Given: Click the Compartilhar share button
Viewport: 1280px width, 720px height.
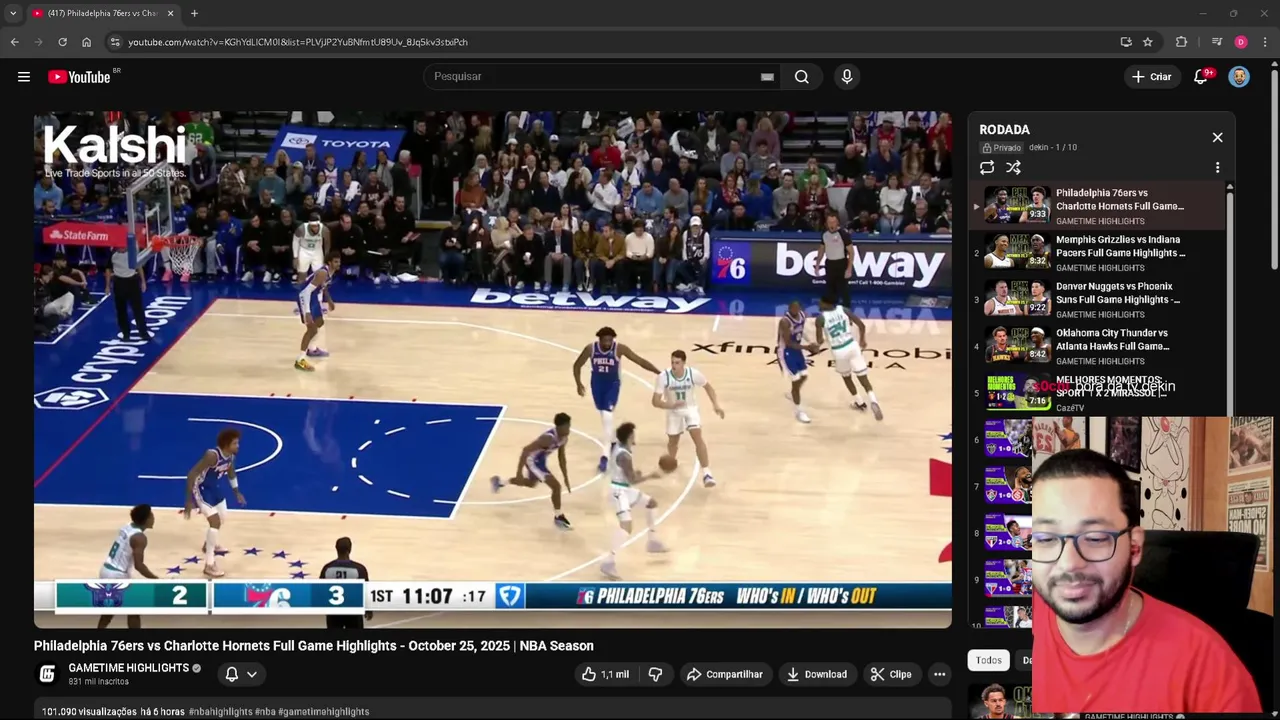Looking at the screenshot, I should tap(724, 674).
